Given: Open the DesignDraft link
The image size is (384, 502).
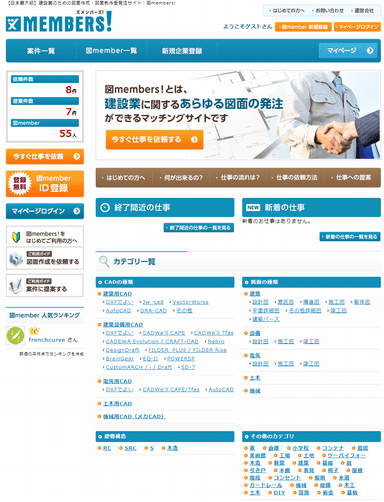Looking at the screenshot, I should click(122, 350).
